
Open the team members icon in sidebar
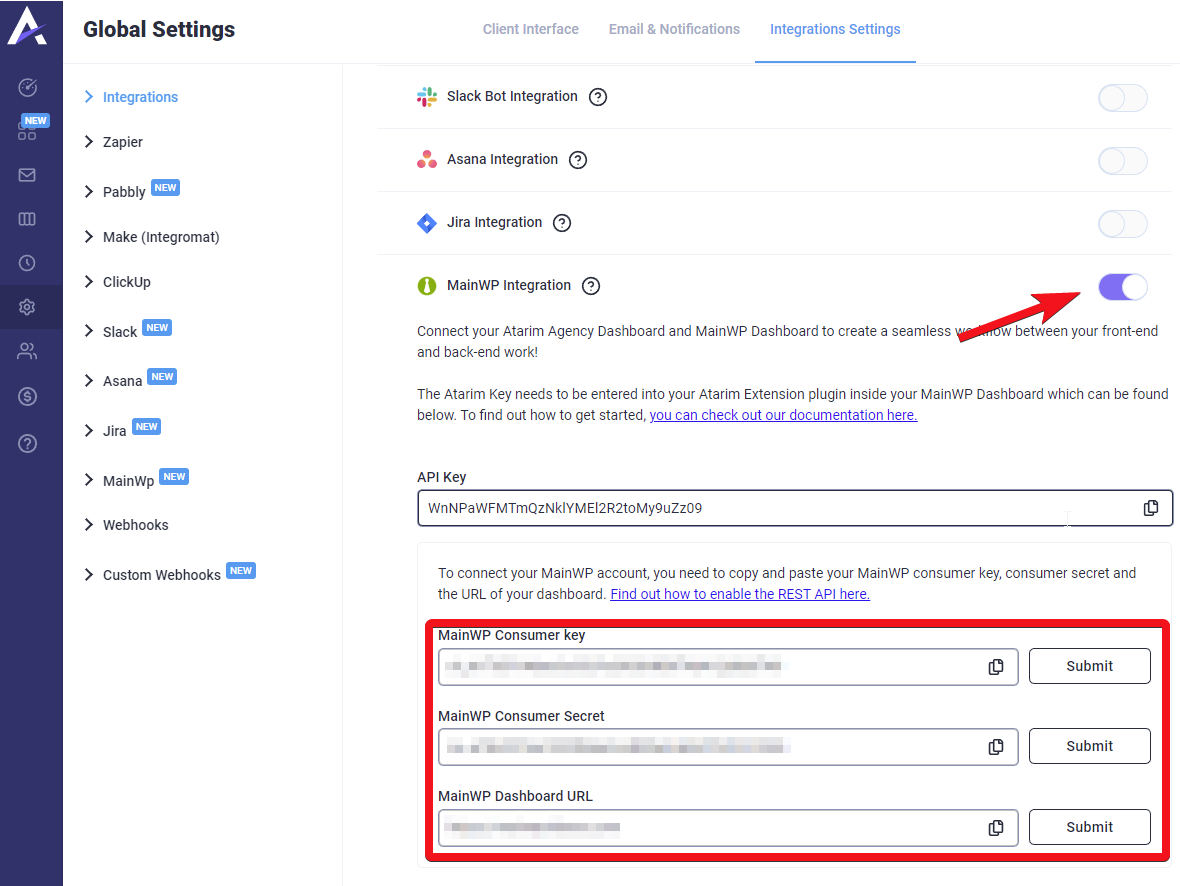tap(30, 350)
